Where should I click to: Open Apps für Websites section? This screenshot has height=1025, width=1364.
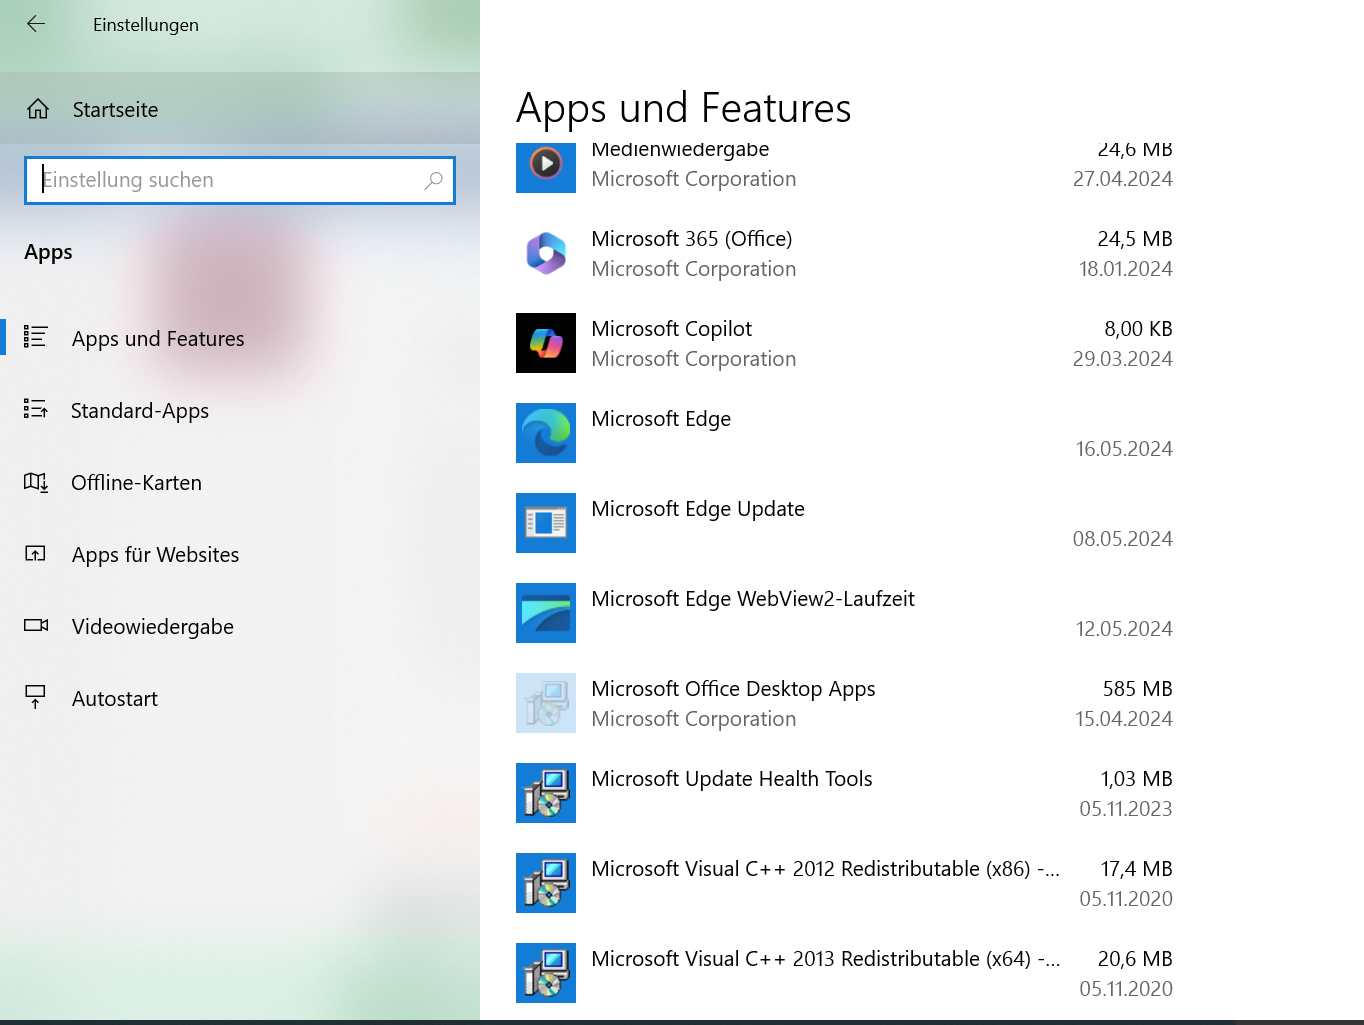155,555
